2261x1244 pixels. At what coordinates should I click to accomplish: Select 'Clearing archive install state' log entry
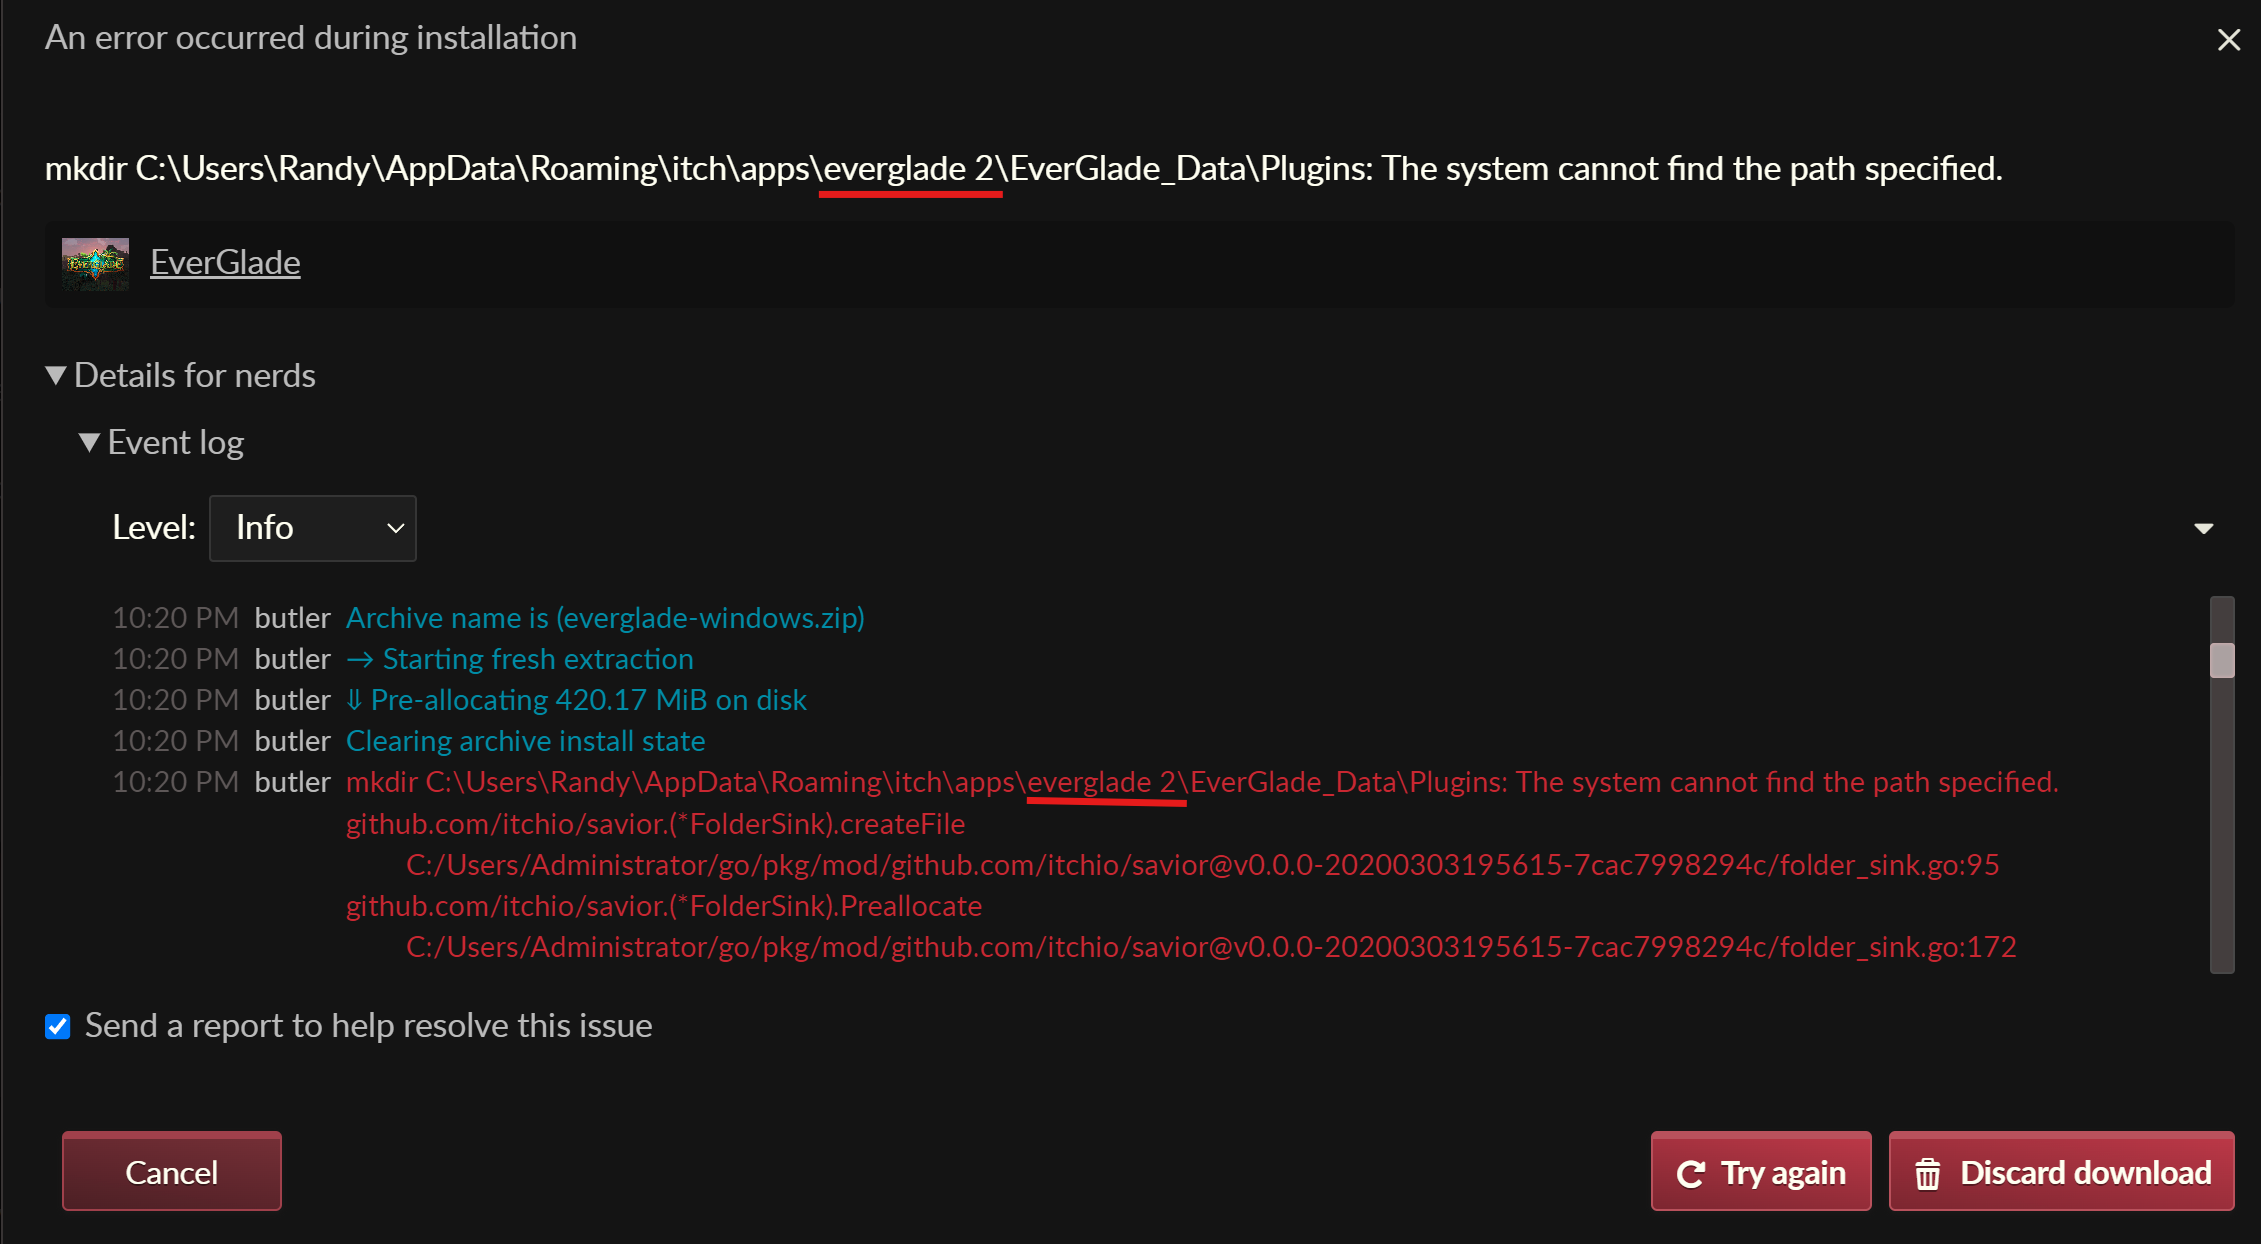pos(525,741)
